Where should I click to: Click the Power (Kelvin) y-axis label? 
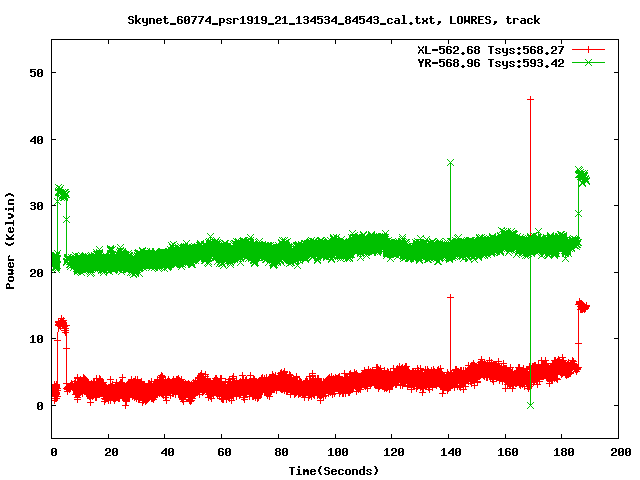point(10,241)
